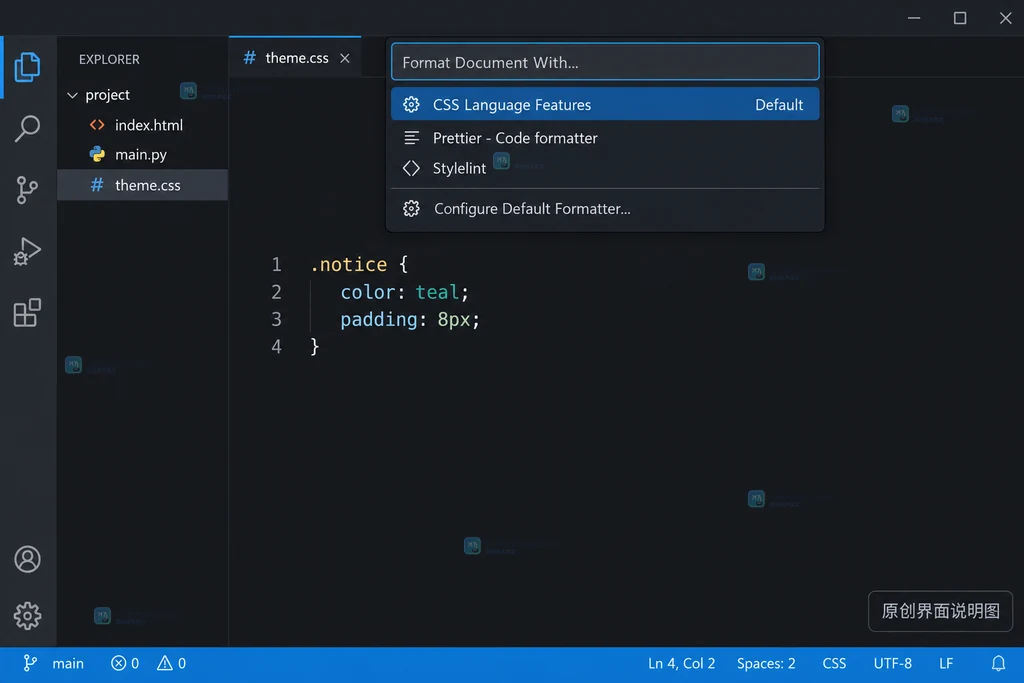
Task: Click the teal color value in editor
Action: tap(438, 292)
